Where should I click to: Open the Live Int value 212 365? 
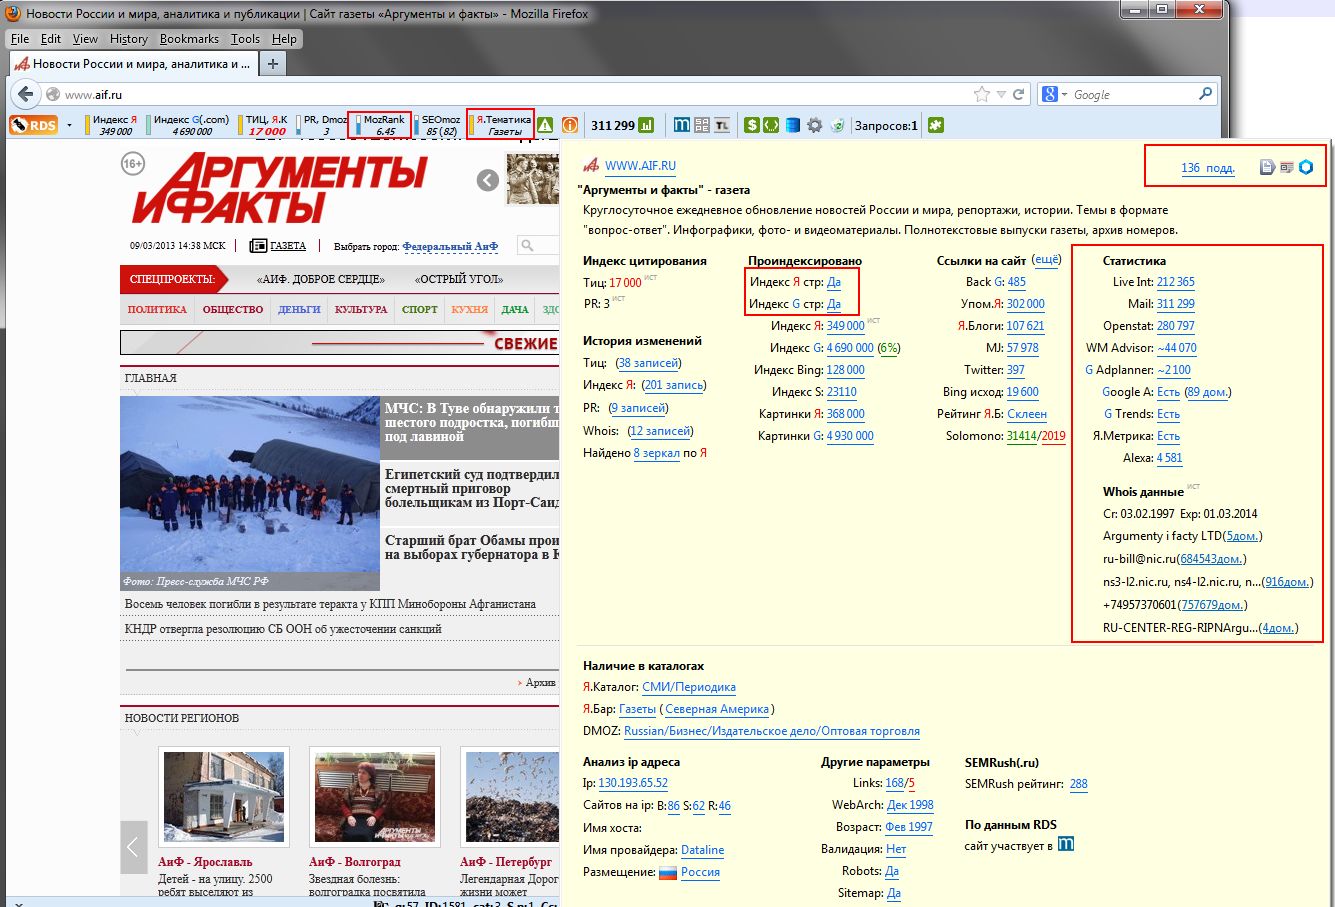1176,282
